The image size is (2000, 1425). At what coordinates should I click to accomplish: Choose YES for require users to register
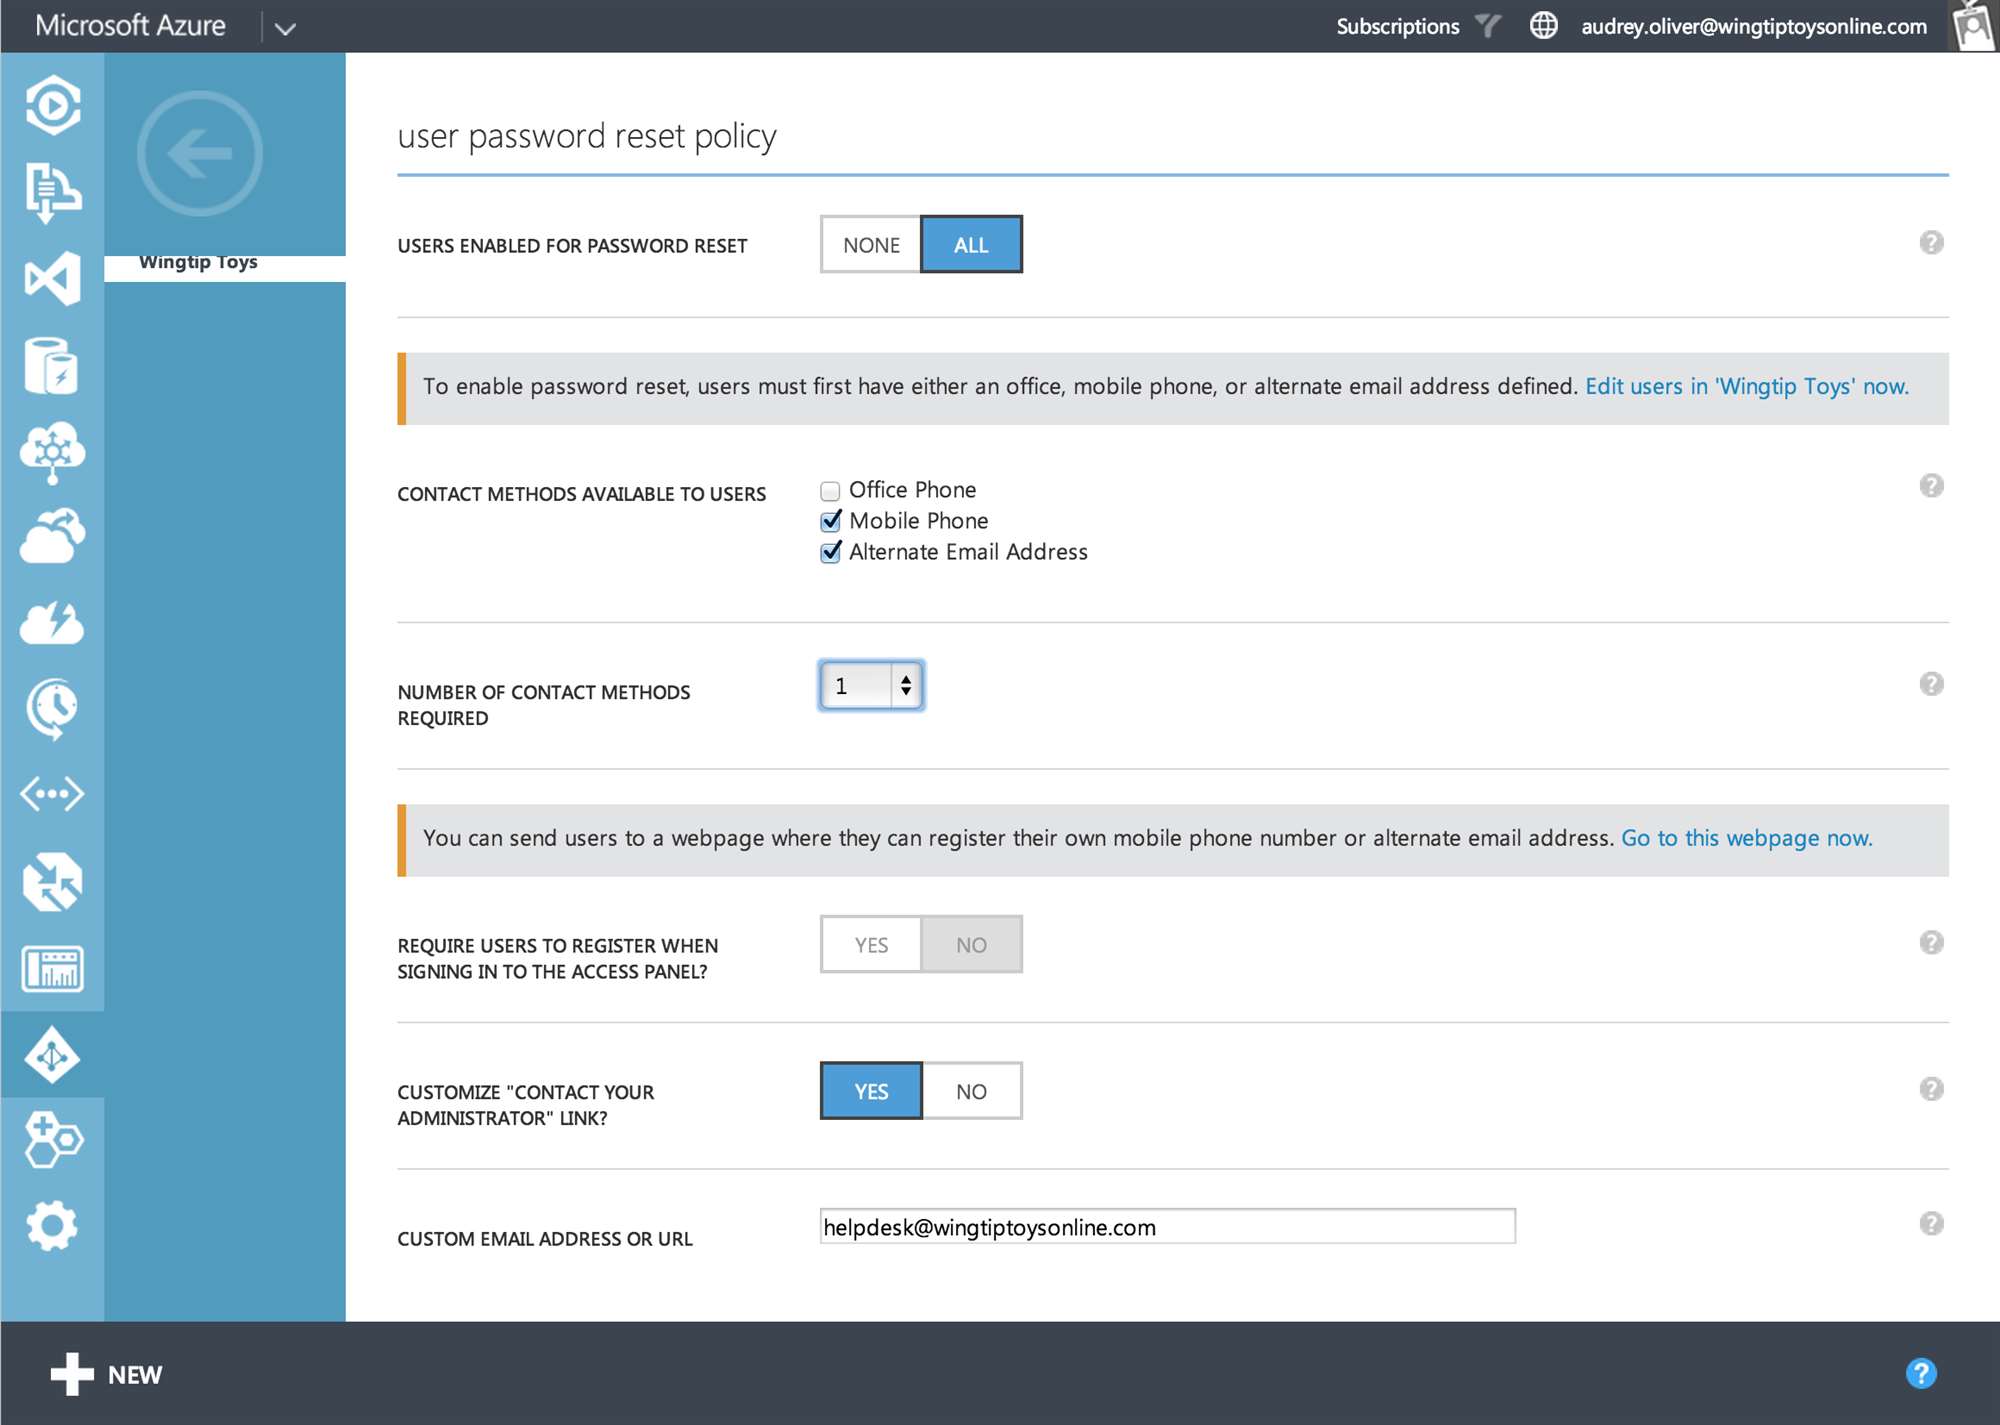[x=871, y=945]
